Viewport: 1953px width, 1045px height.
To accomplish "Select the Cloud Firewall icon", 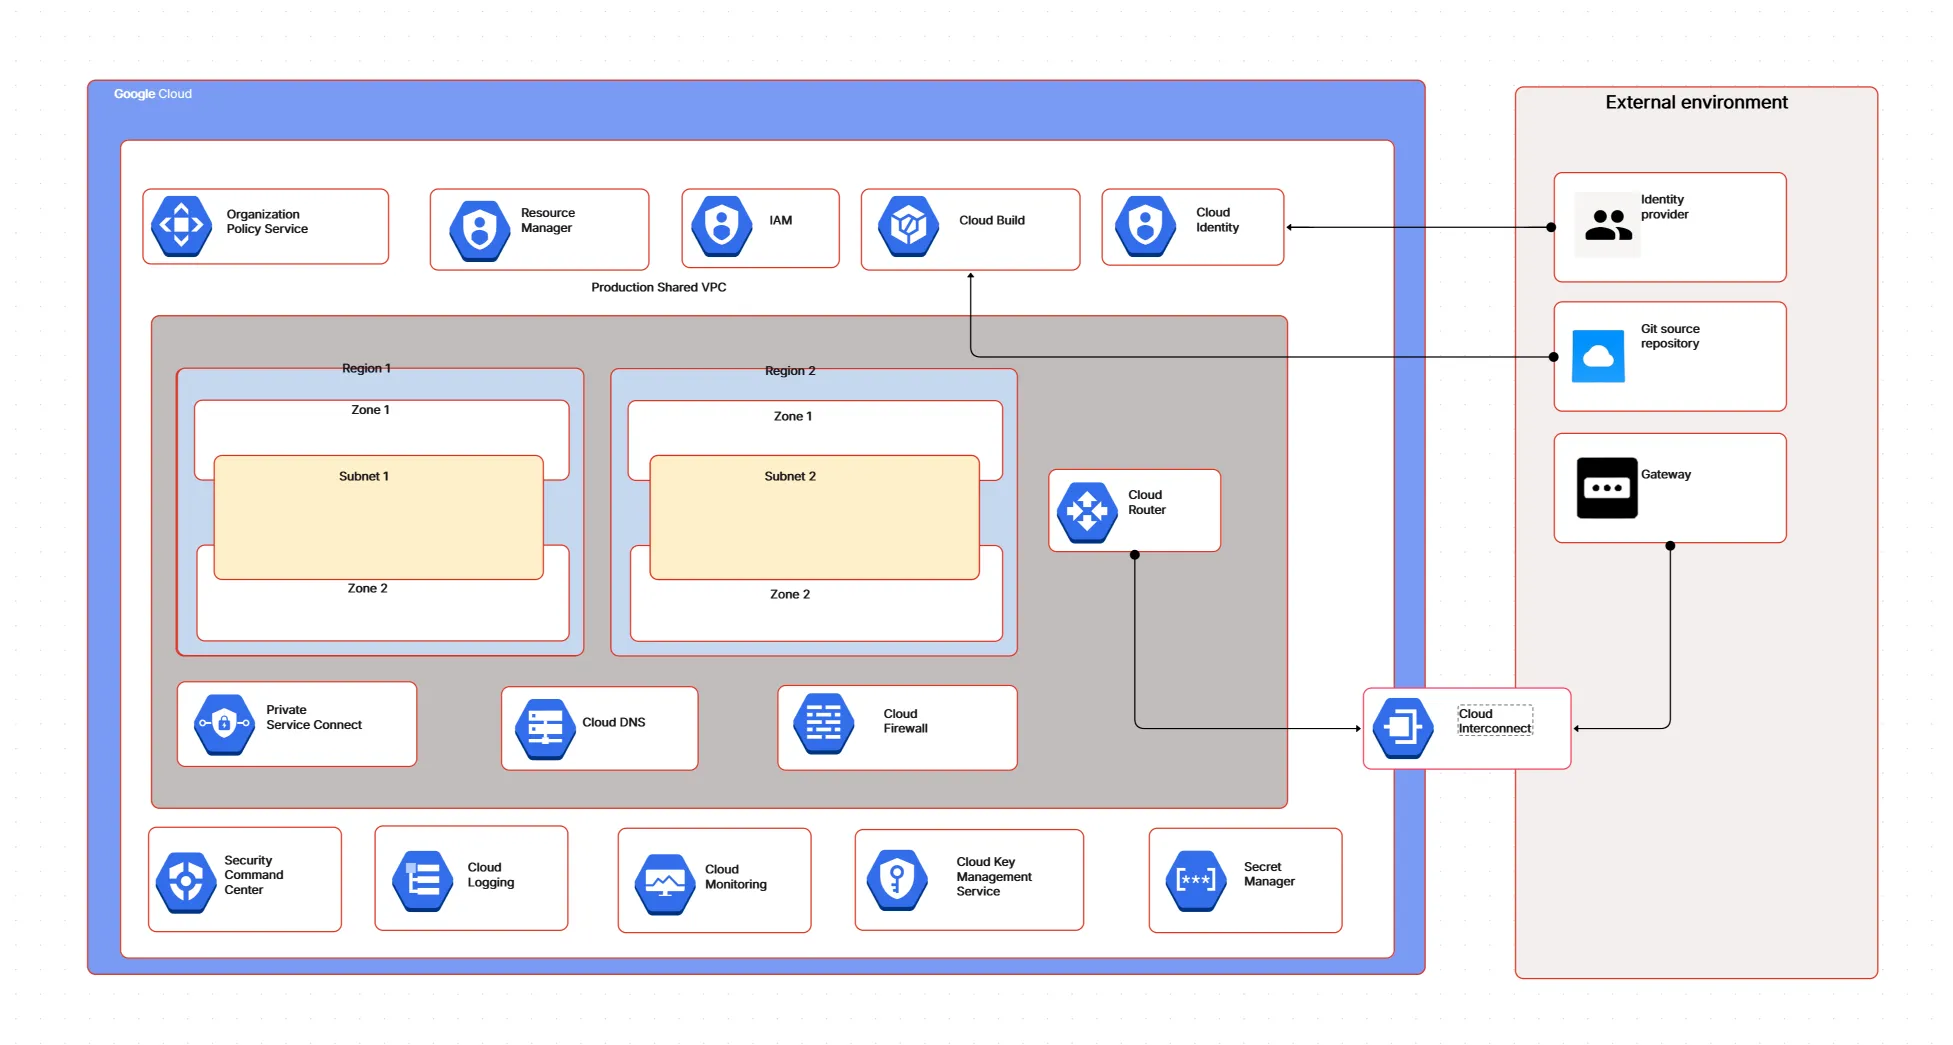I will click(x=823, y=723).
